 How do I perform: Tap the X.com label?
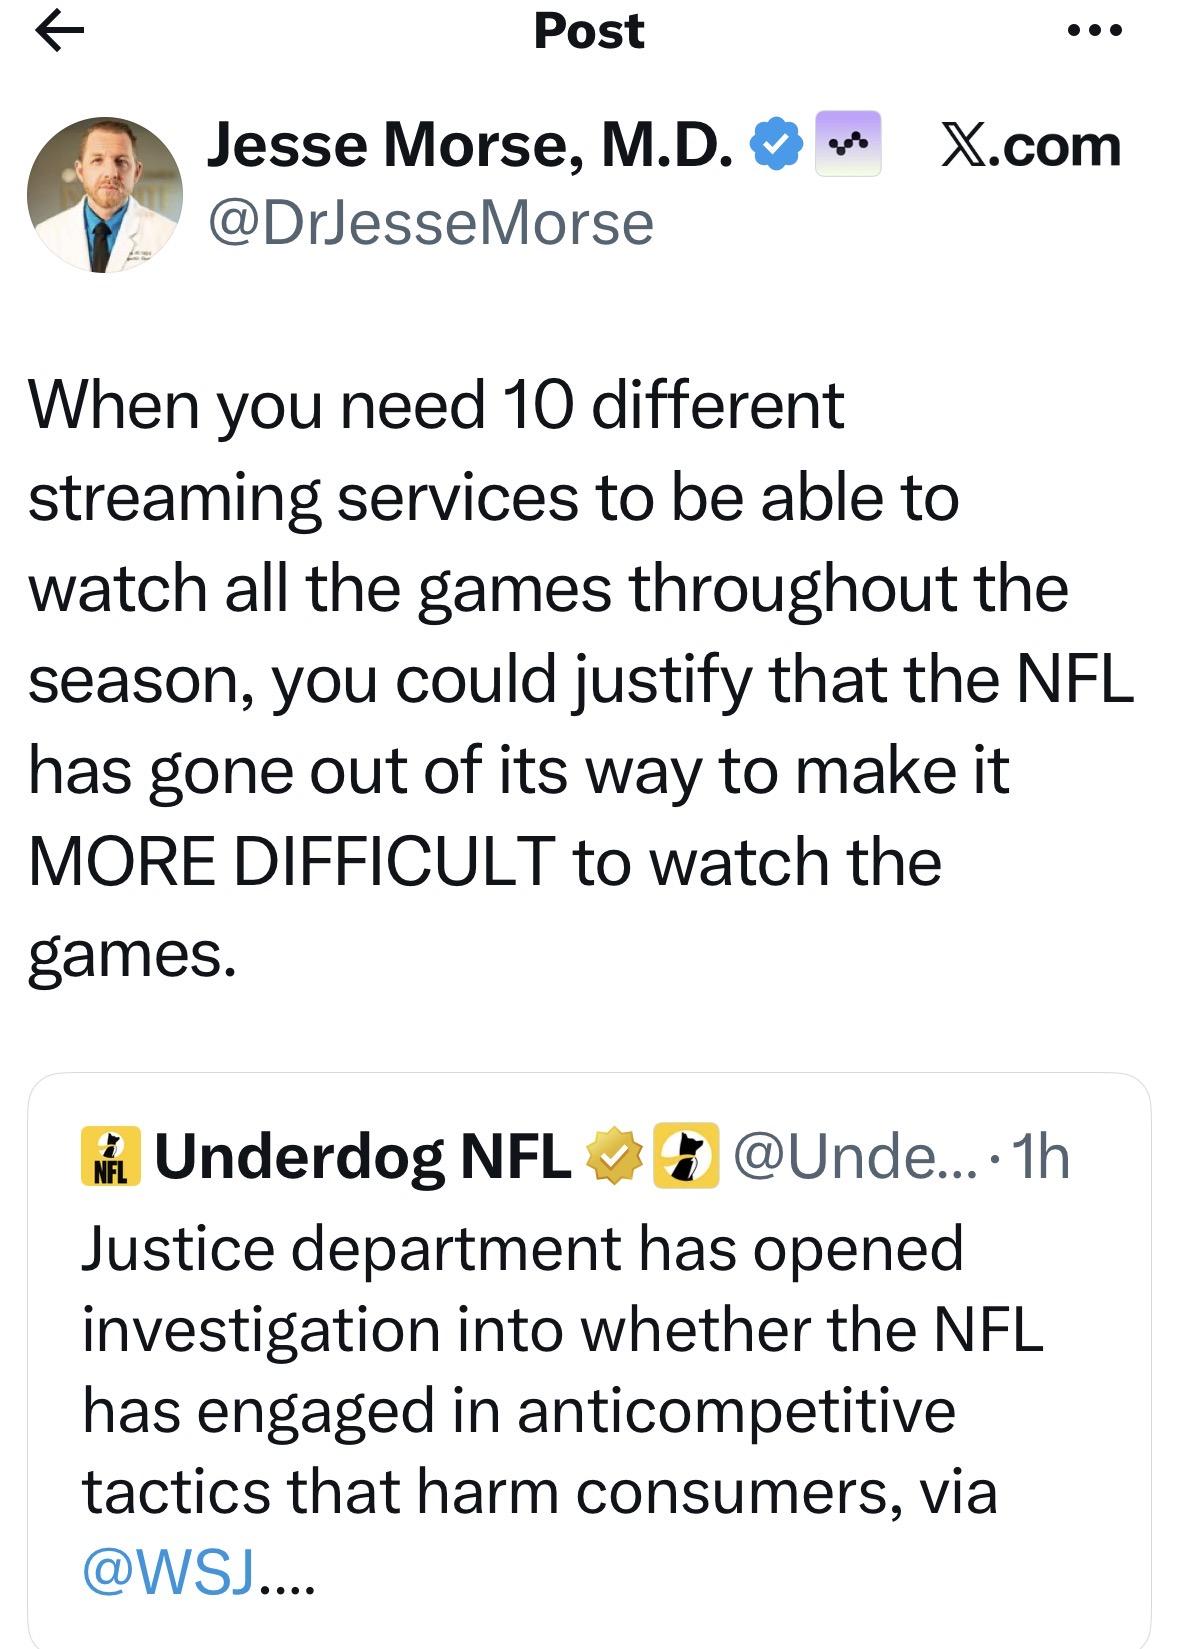(x=1030, y=146)
